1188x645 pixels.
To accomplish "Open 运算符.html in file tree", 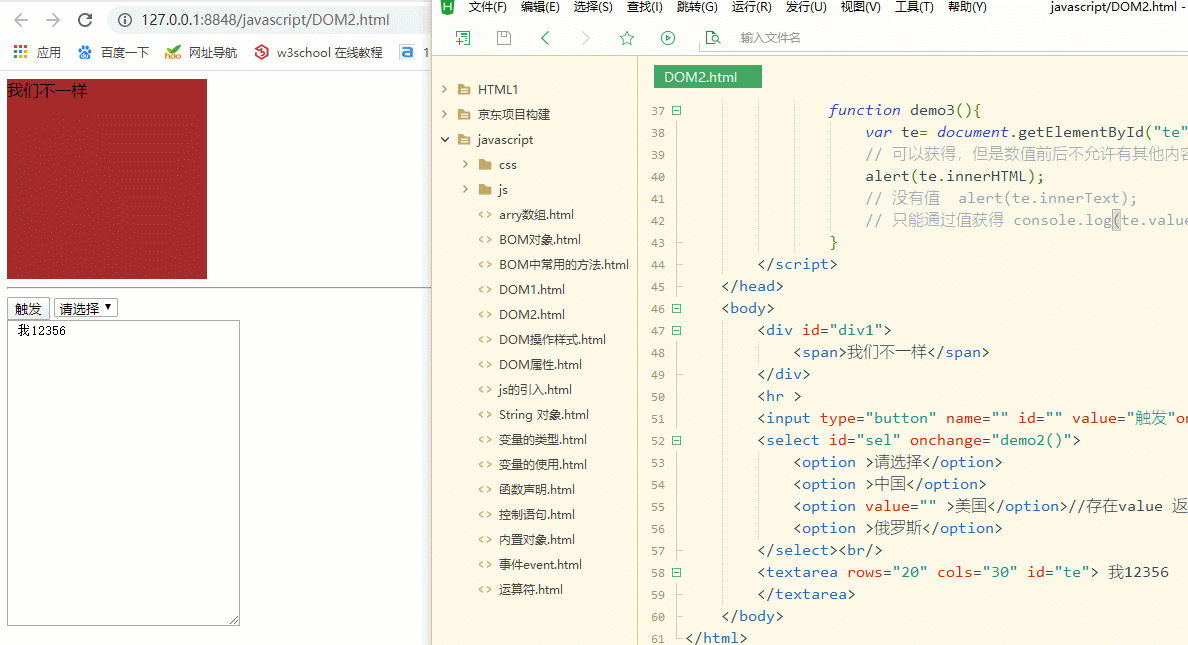I will click(530, 590).
